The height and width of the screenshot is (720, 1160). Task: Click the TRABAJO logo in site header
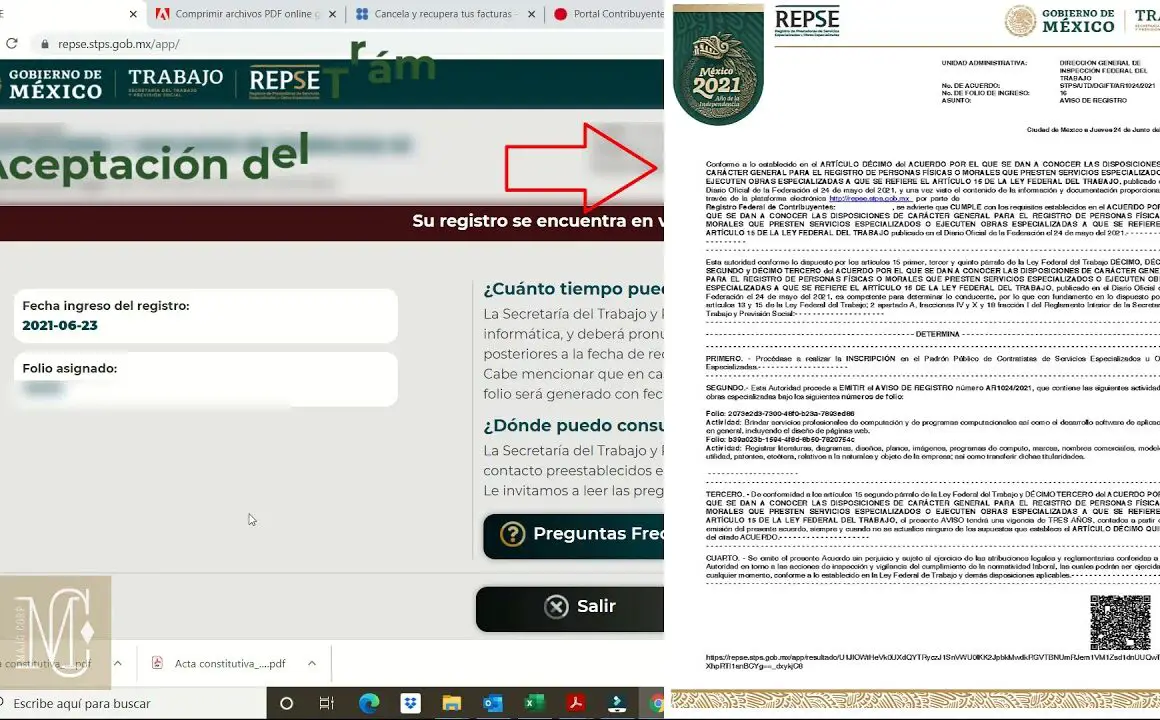(175, 82)
